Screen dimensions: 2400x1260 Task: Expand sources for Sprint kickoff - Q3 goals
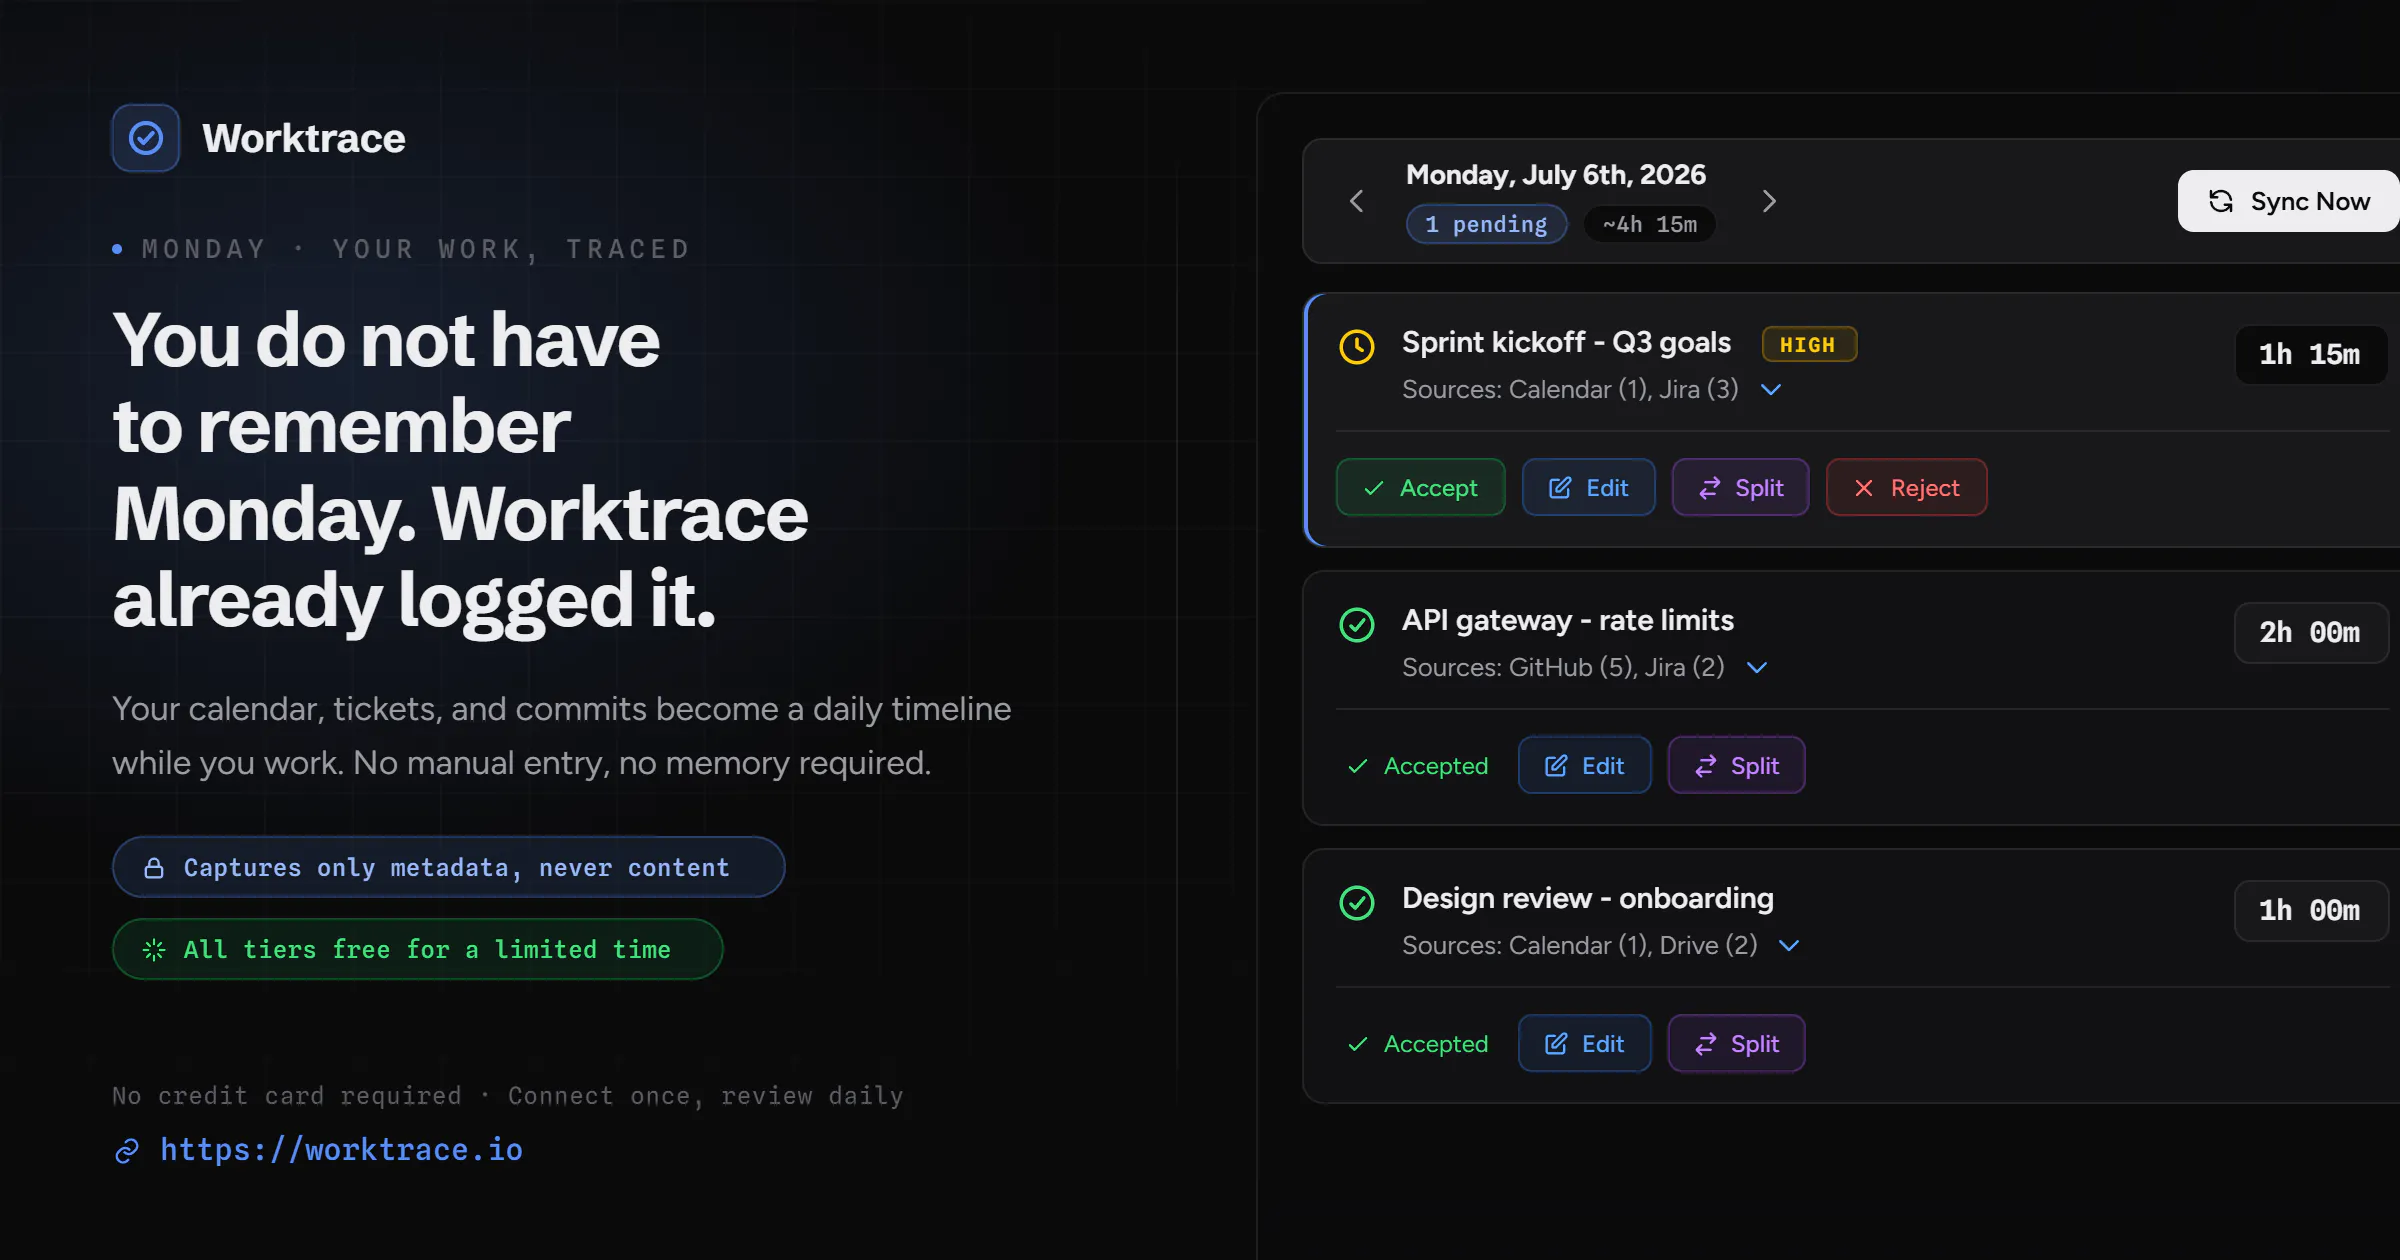pyautogui.click(x=1771, y=389)
